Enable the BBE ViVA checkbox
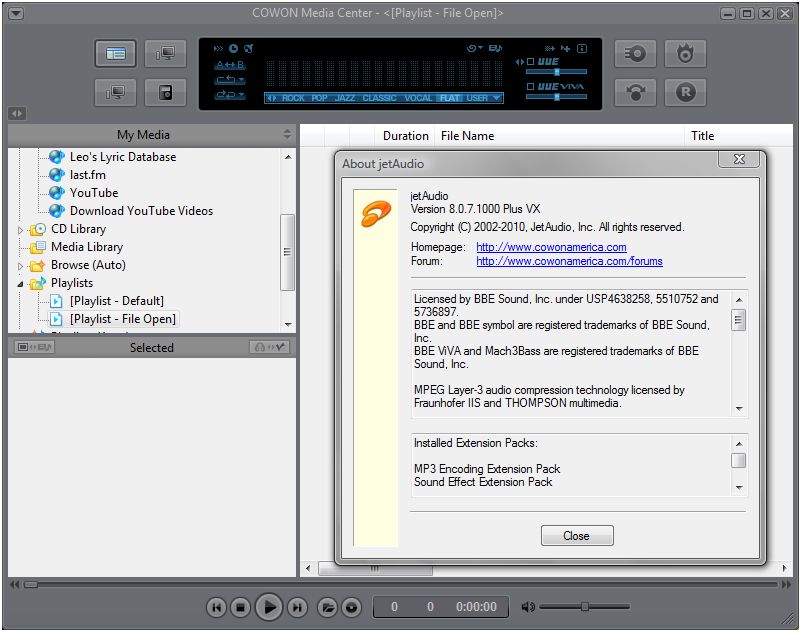Viewport: 801px width, 632px height. [530, 86]
